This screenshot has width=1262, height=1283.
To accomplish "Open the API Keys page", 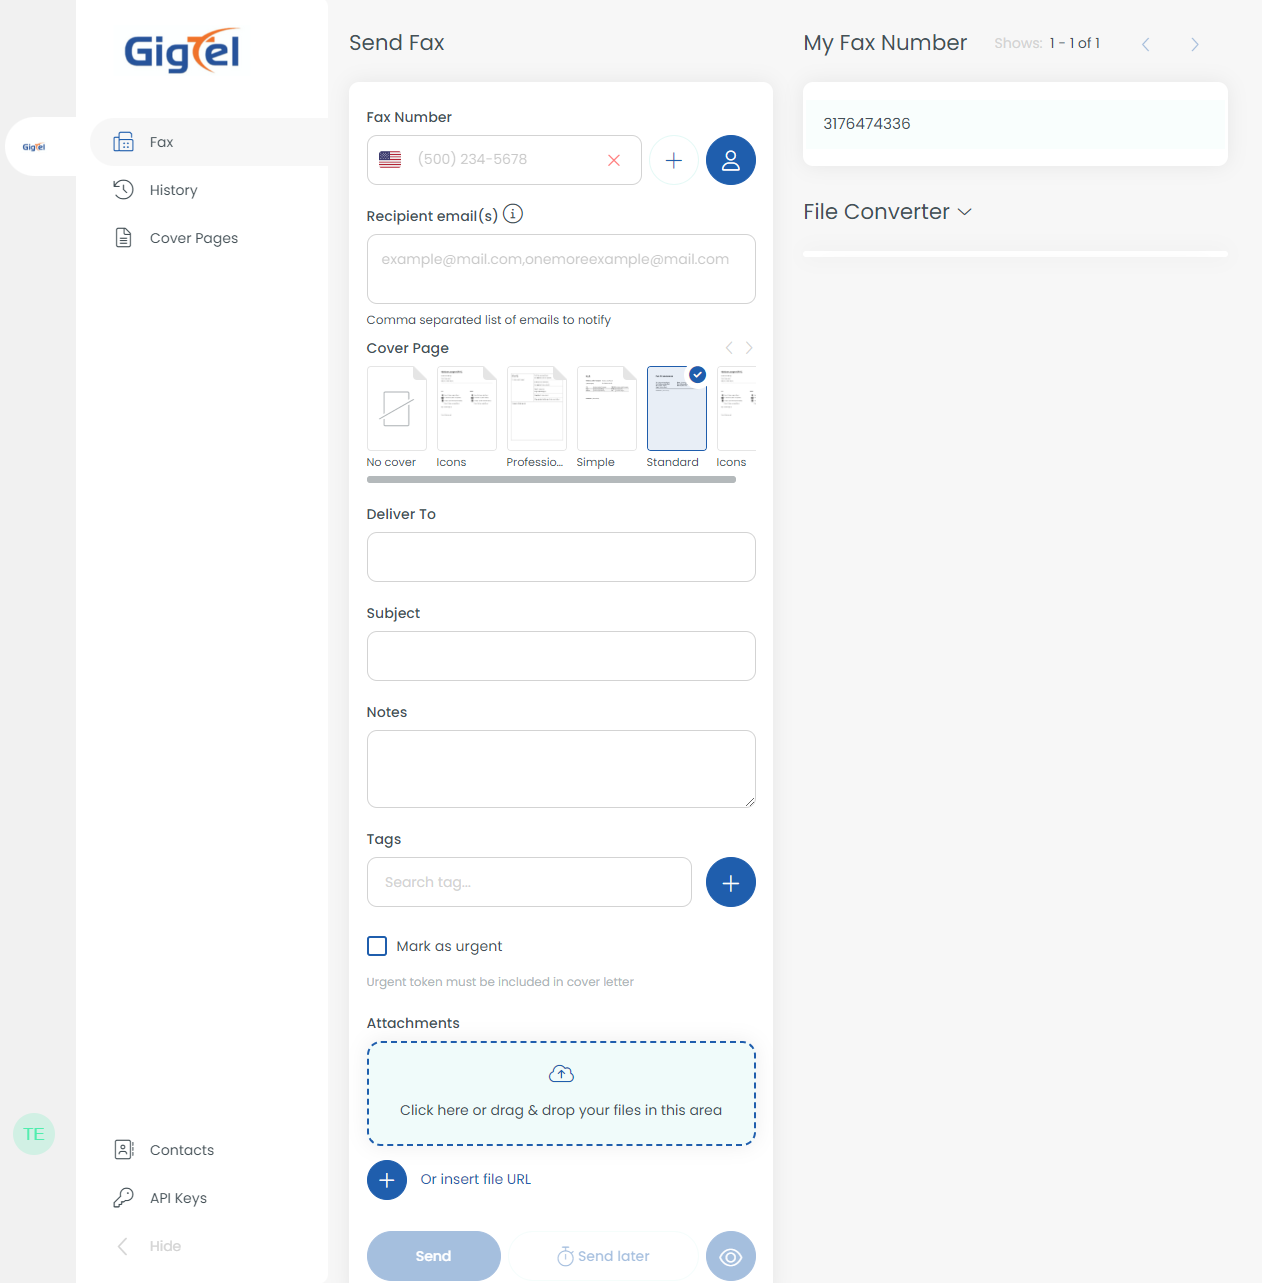I will [177, 1197].
